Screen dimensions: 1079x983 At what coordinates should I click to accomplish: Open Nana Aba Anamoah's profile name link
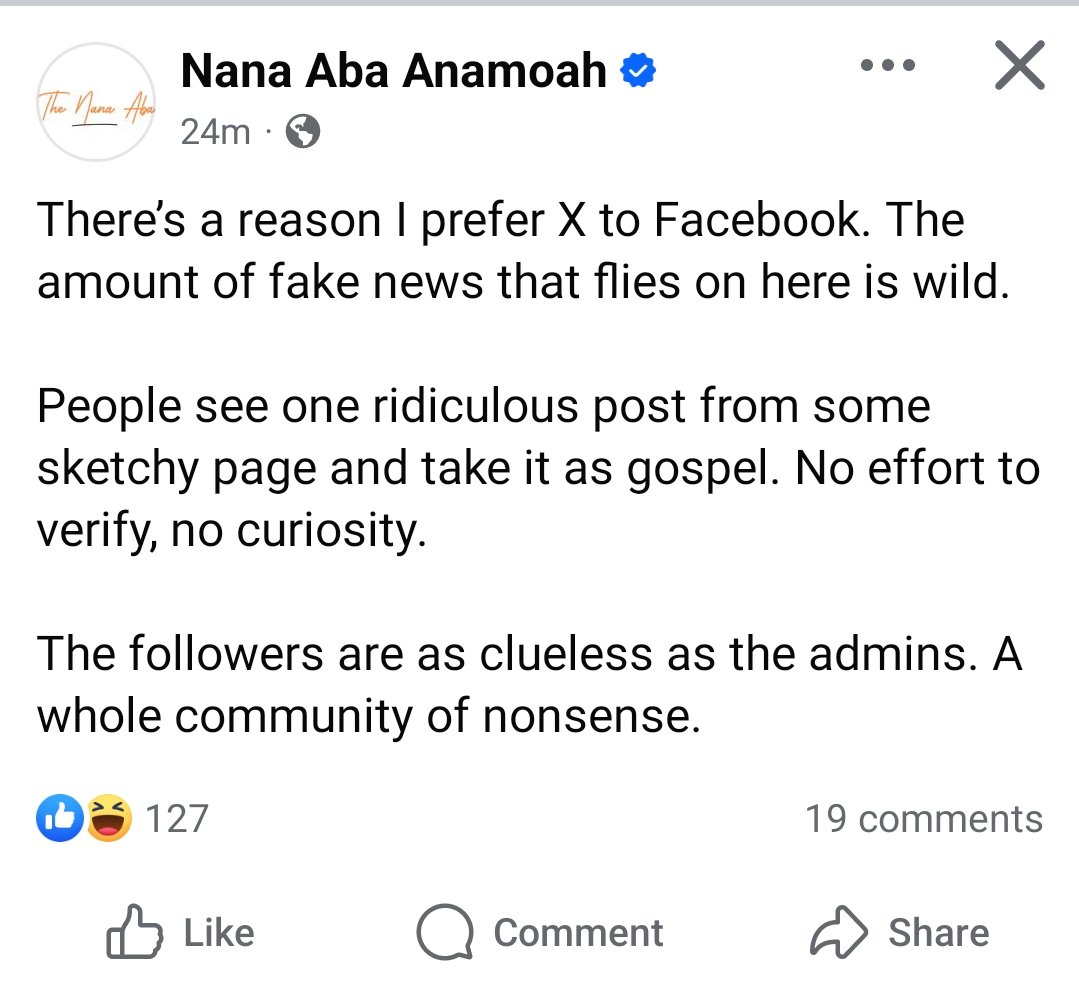pos(393,72)
